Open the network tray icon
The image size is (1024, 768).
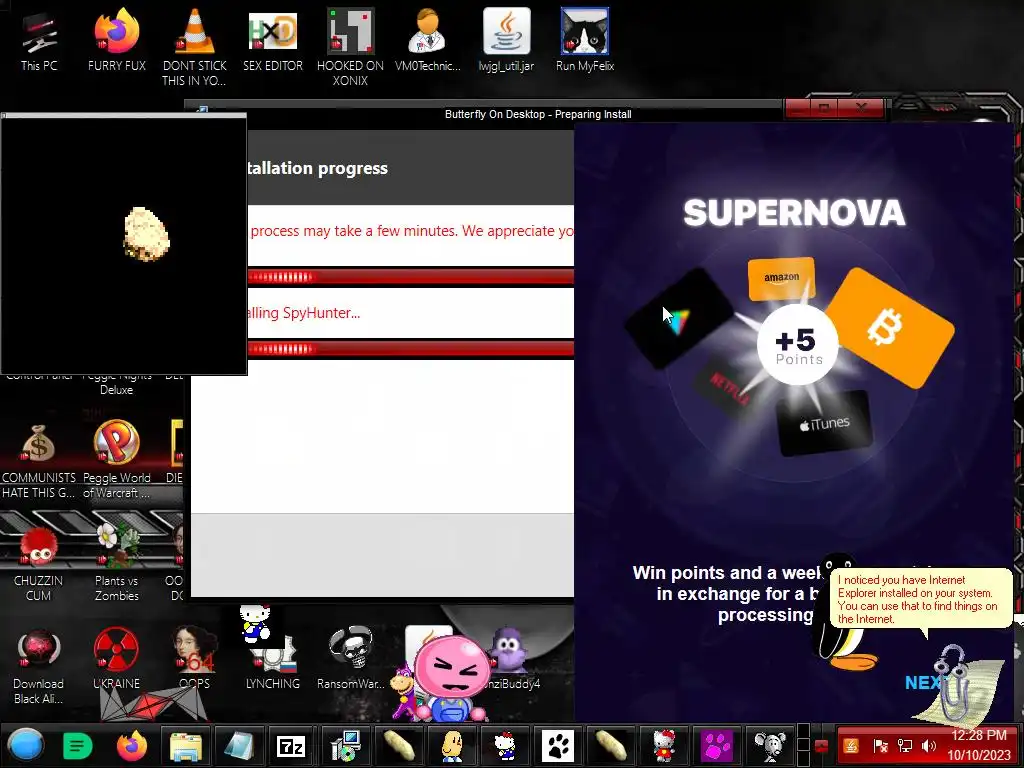pos(904,746)
